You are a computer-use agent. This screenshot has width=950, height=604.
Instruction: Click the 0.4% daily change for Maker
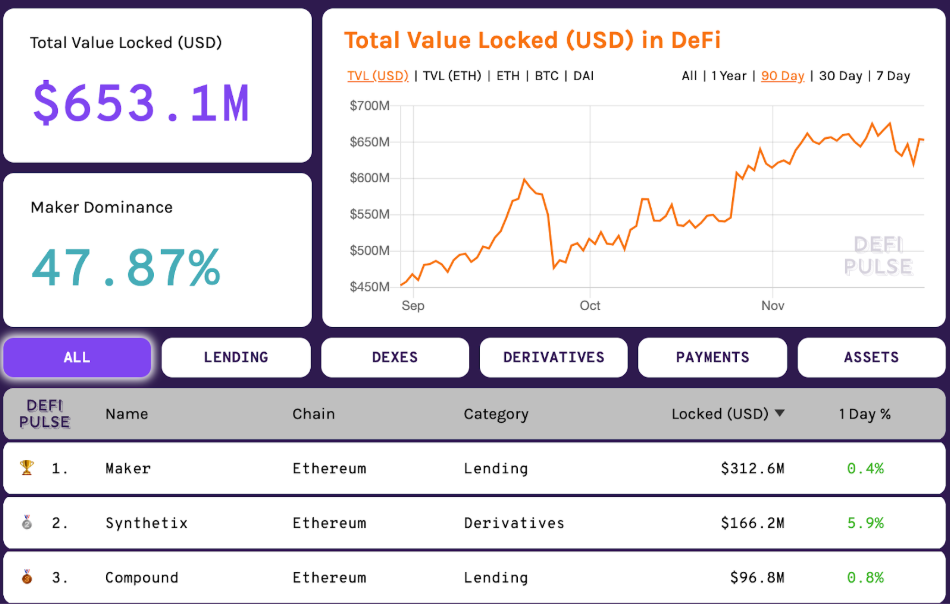(x=865, y=468)
